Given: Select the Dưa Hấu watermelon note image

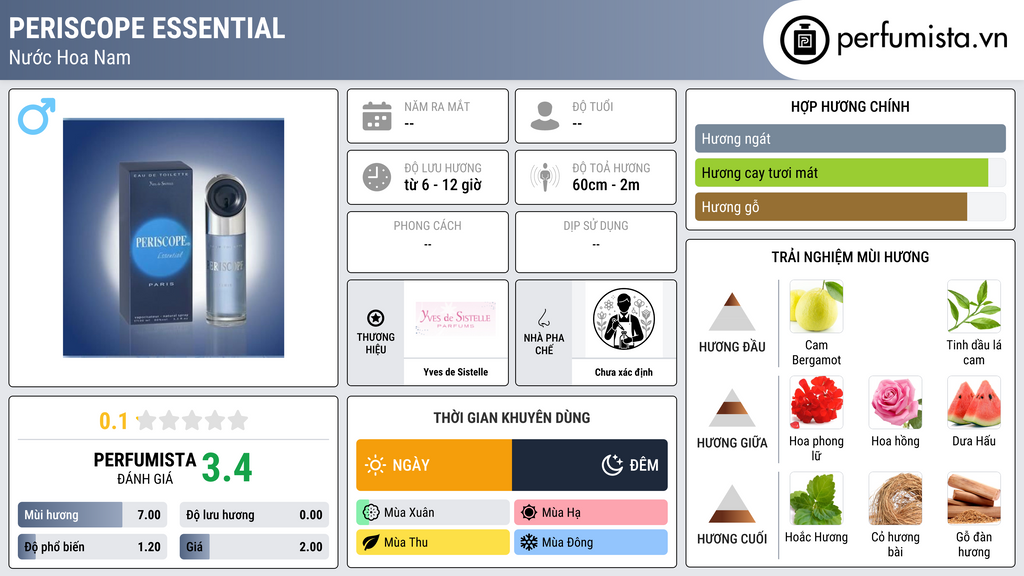Looking at the screenshot, I should [x=974, y=402].
